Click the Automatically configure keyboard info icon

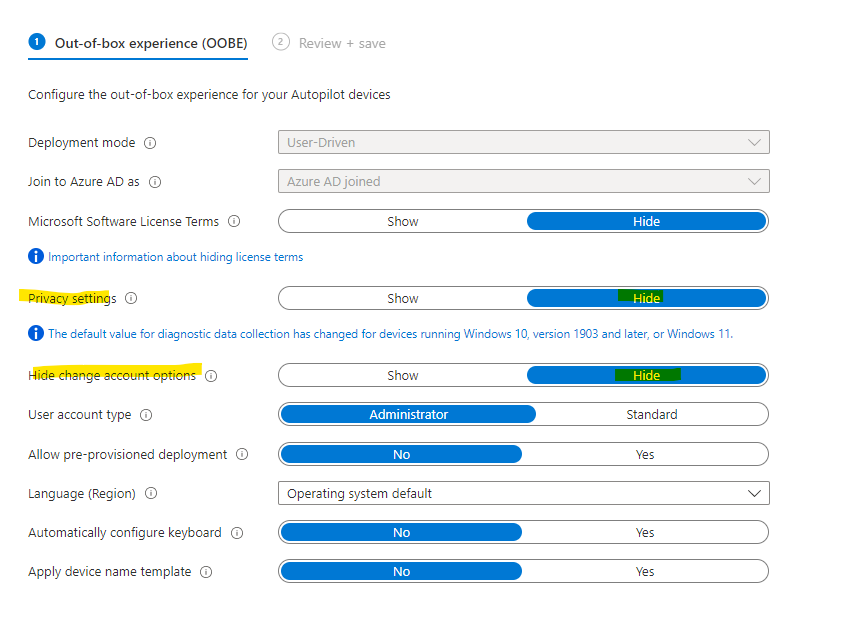pyautogui.click(x=236, y=532)
